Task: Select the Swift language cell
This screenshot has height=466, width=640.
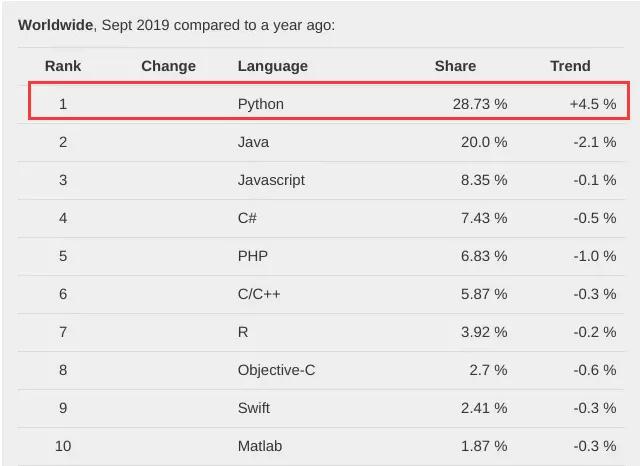Action: pos(254,408)
